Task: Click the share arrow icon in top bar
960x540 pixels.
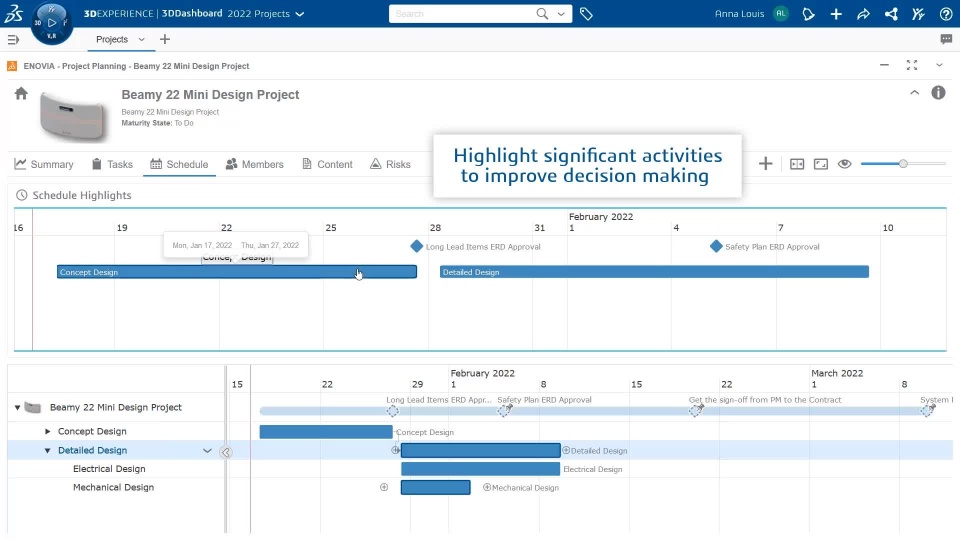Action: pyautogui.click(x=864, y=14)
